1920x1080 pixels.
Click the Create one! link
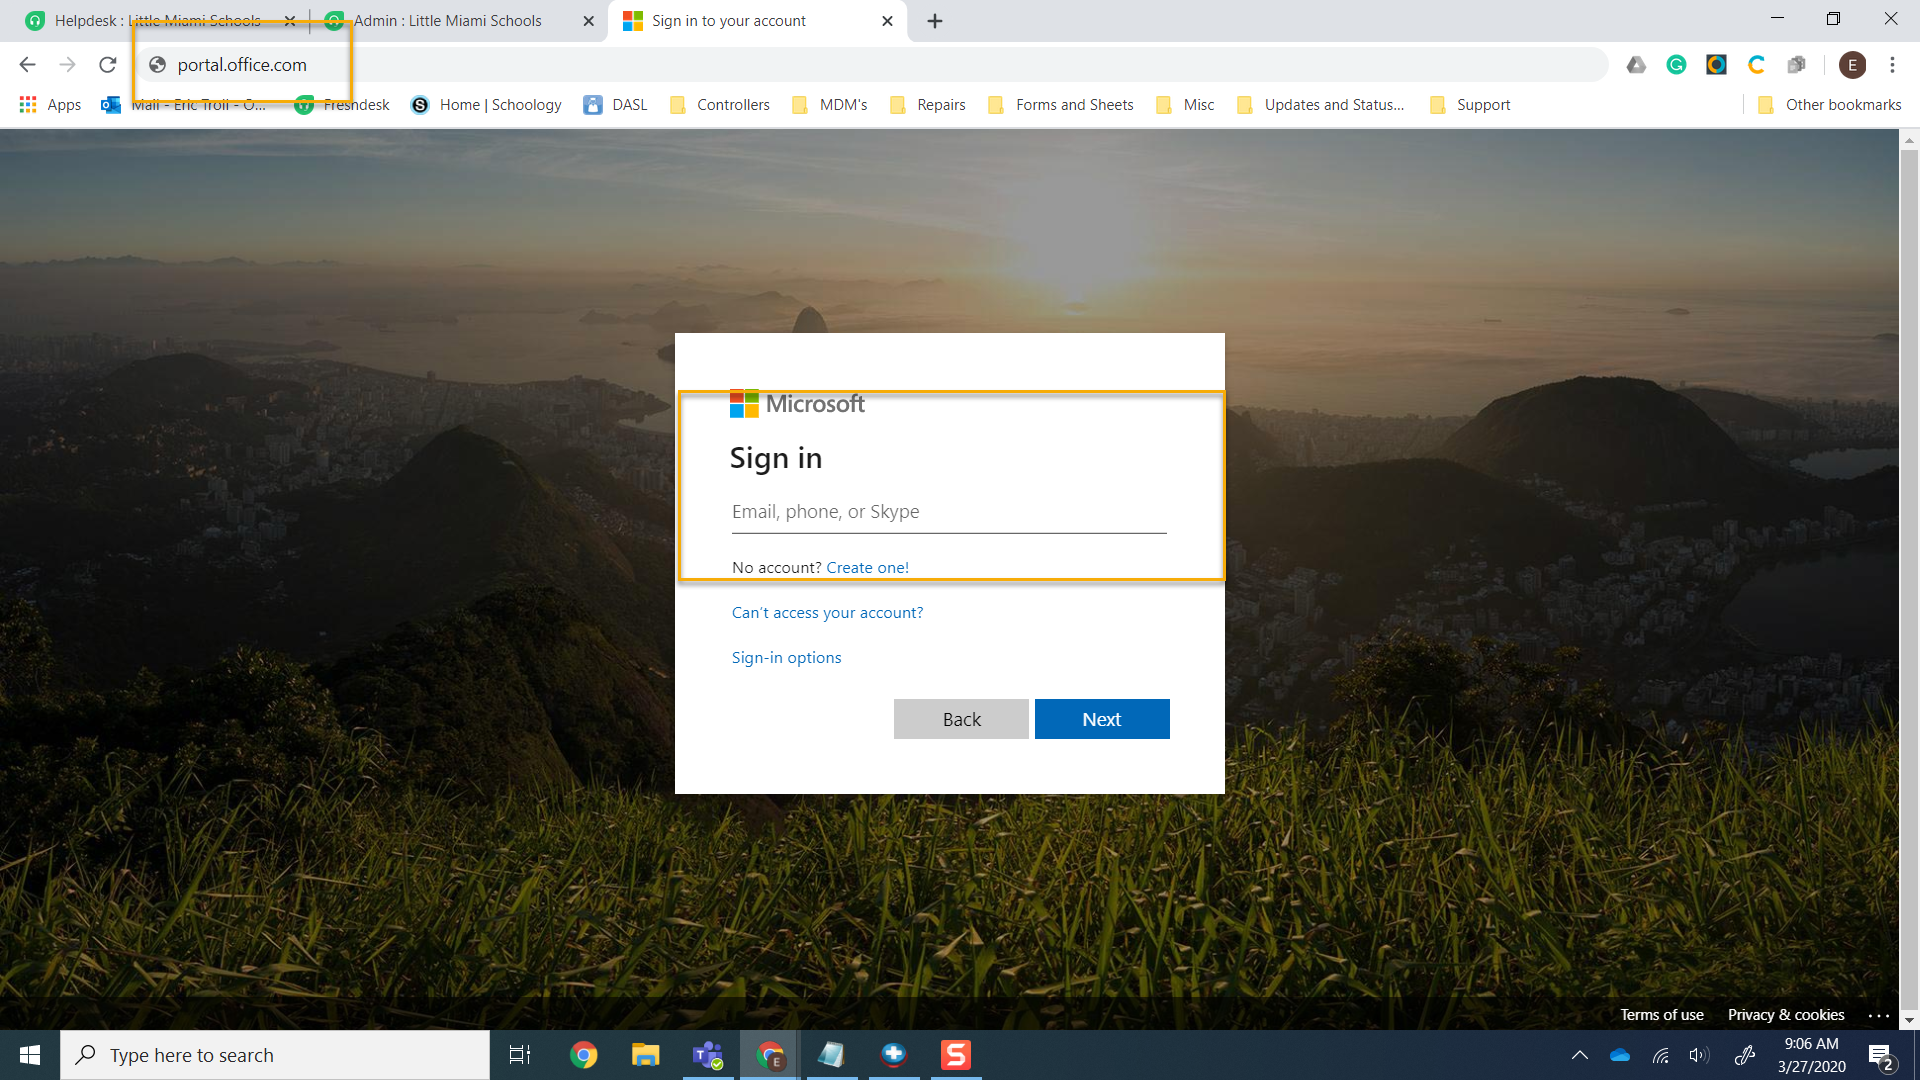point(867,567)
